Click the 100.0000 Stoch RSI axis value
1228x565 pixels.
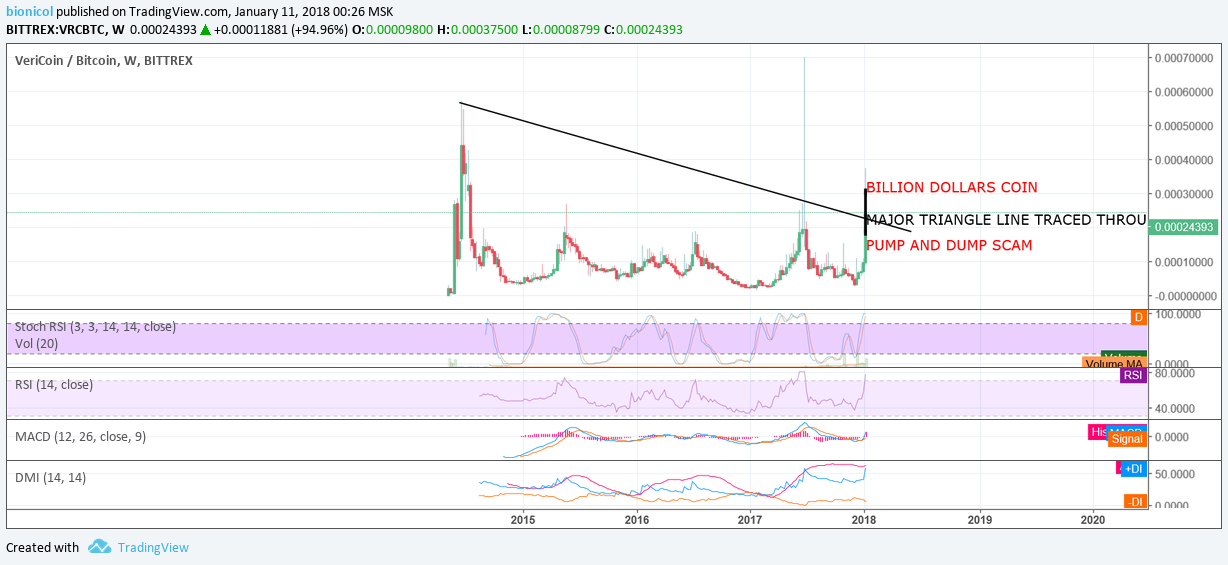[x=1176, y=313]
